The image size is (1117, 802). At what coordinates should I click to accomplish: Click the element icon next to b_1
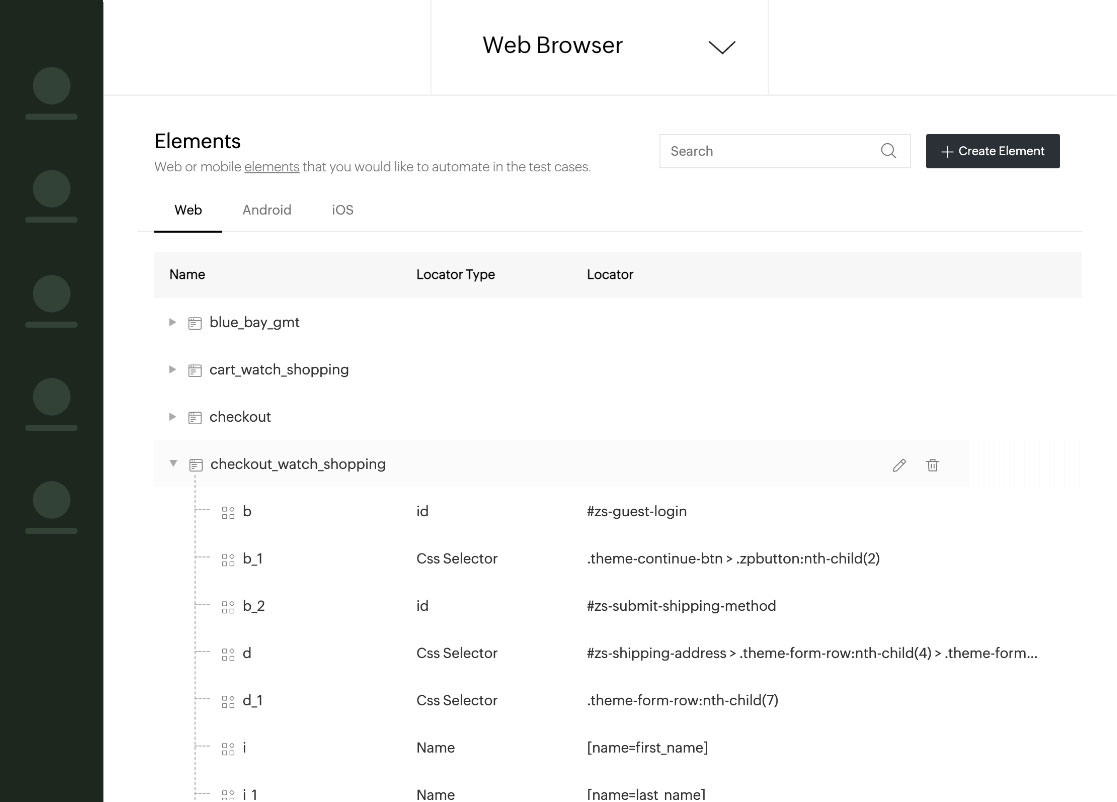[228, 560]
